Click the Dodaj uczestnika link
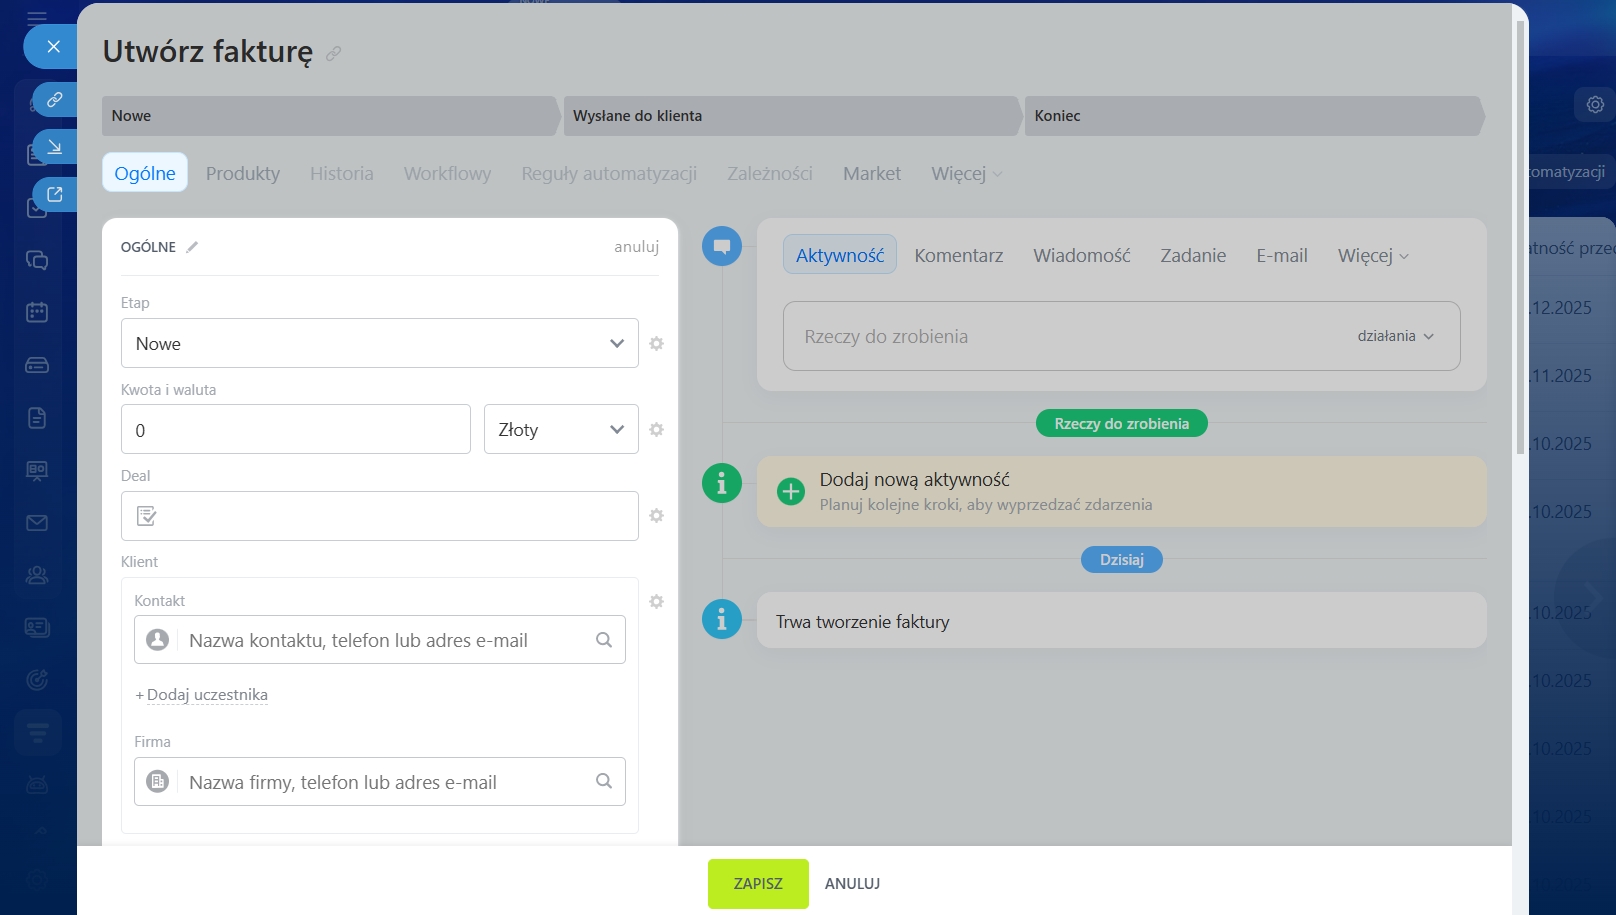Image resolution: width=1616 pixels, height=915 pixels. [206, 695]
